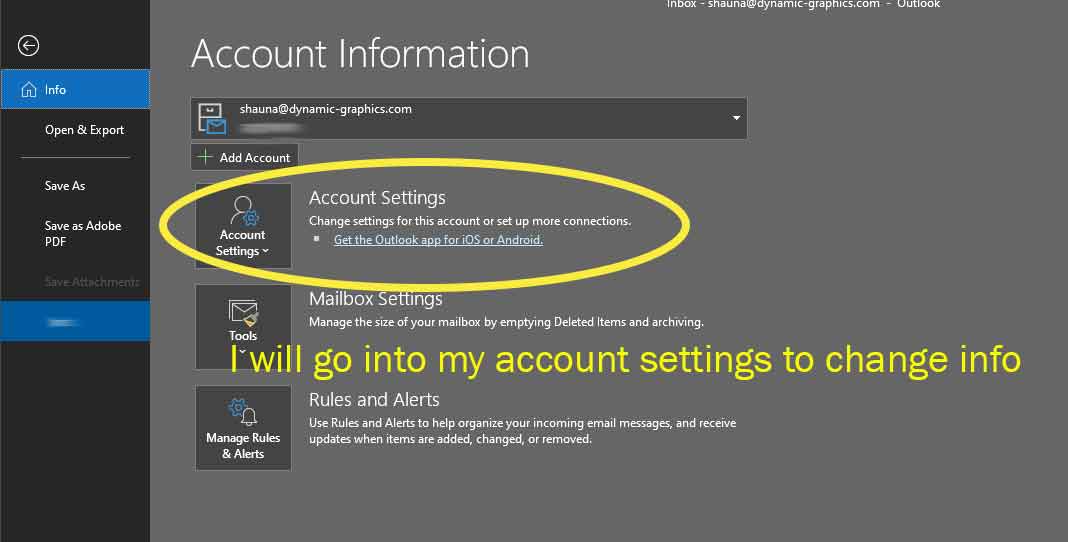This screenshot has width=1068, height=542.
Task: Click the Account Information title
Action: pyautogui.click(x=360, y=54)
